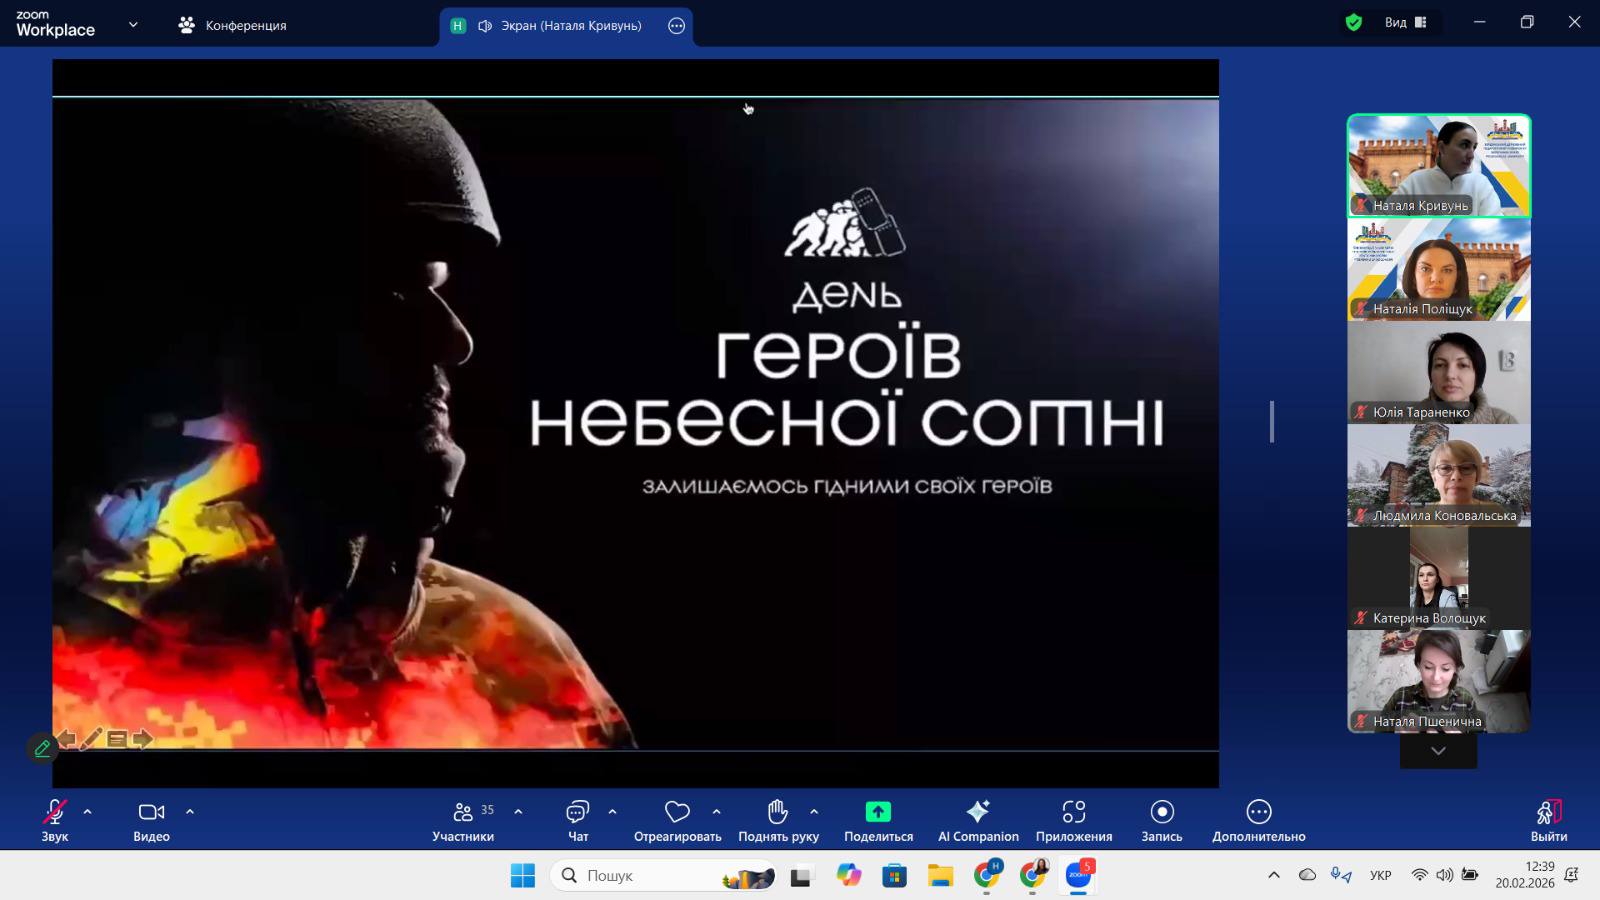Open the Вид view layout button
Viewport: 1600px width, 900px height.
click(x=1405, y=23)
